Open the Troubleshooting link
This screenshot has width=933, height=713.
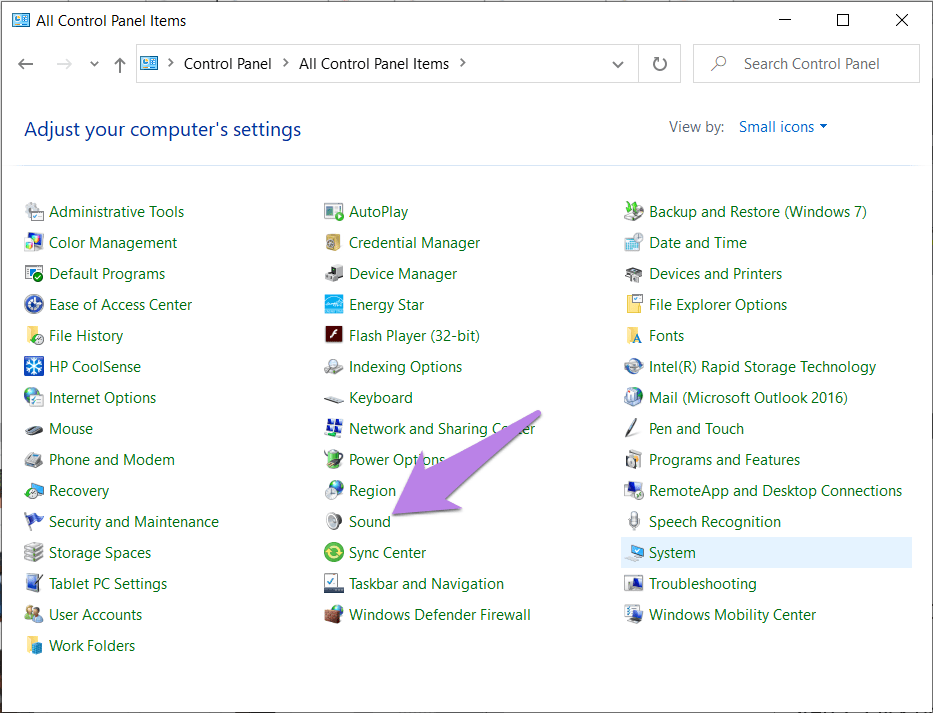(702, 584)
